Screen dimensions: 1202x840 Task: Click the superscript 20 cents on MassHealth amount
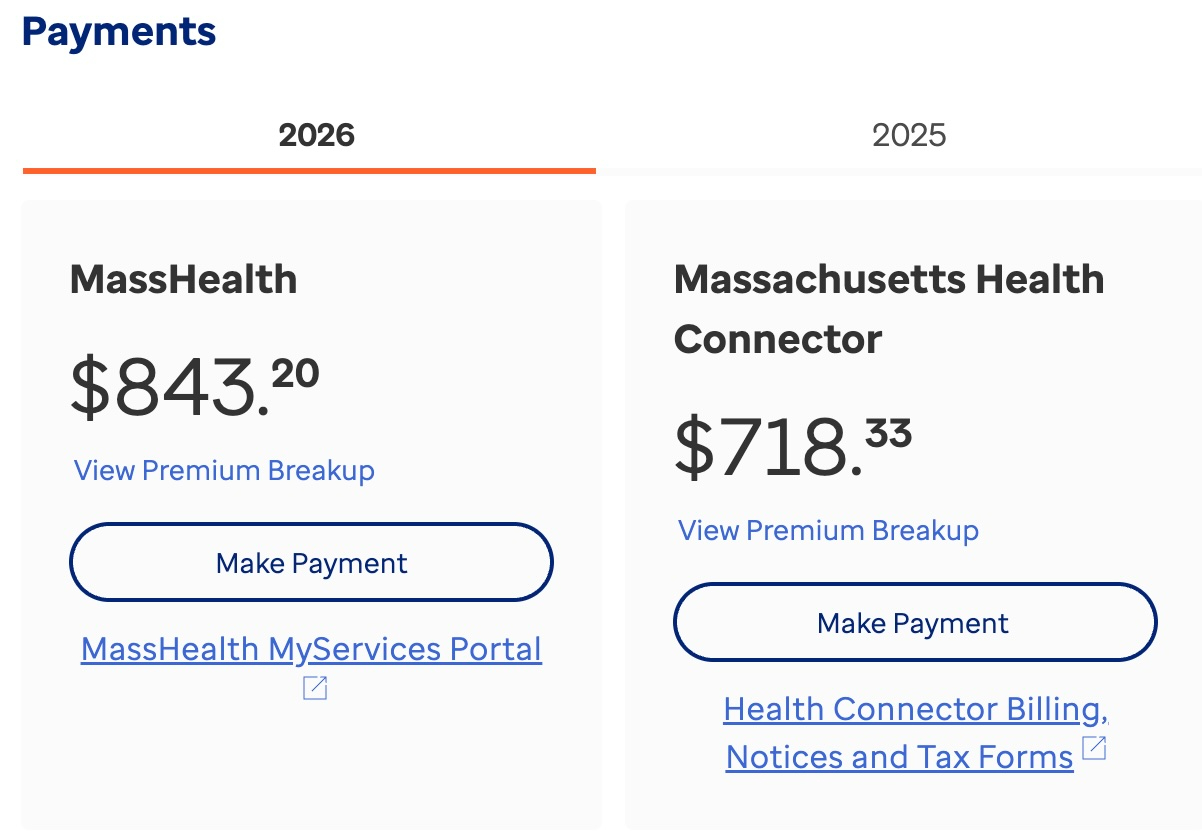pyautogui.click(x=295, y=373)
